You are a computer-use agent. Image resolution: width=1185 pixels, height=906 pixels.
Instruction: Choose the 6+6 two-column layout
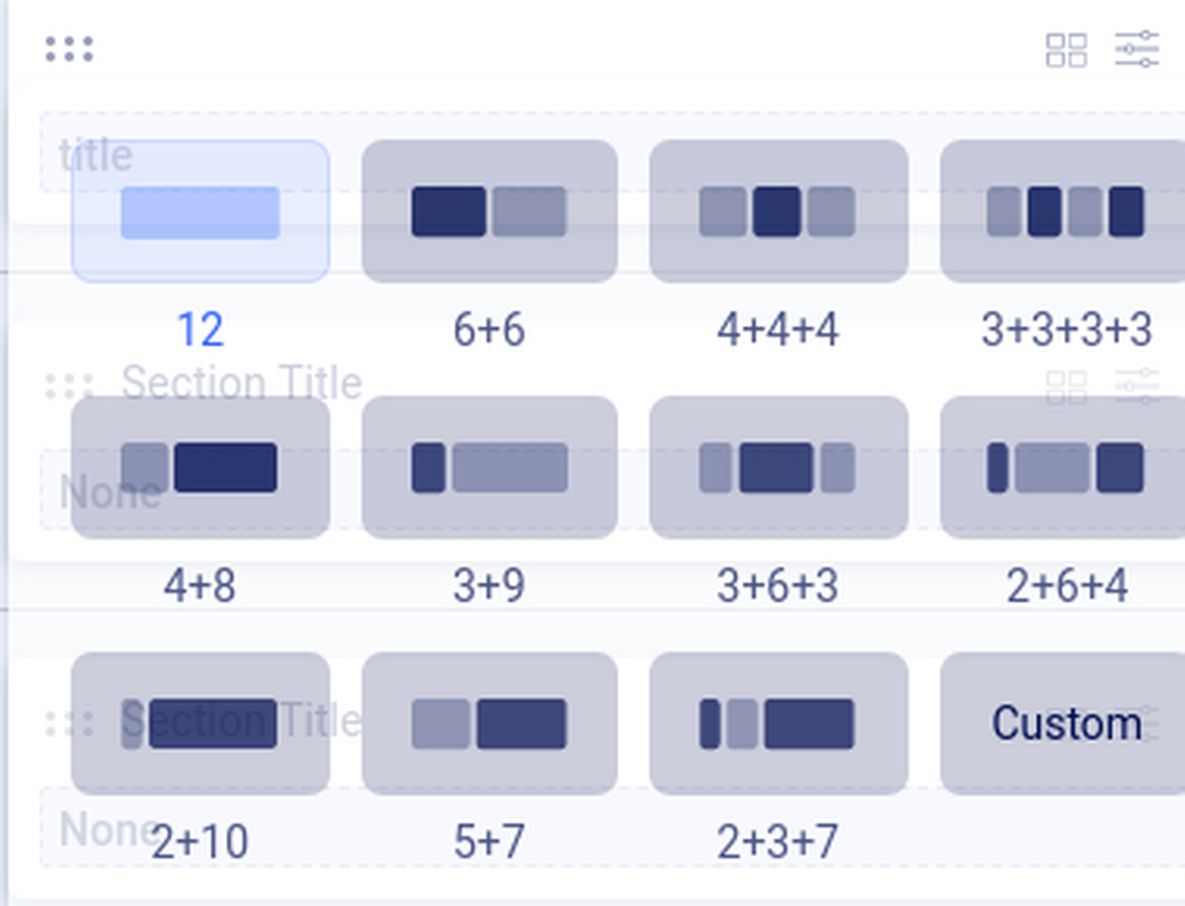(x=489, y=212)
